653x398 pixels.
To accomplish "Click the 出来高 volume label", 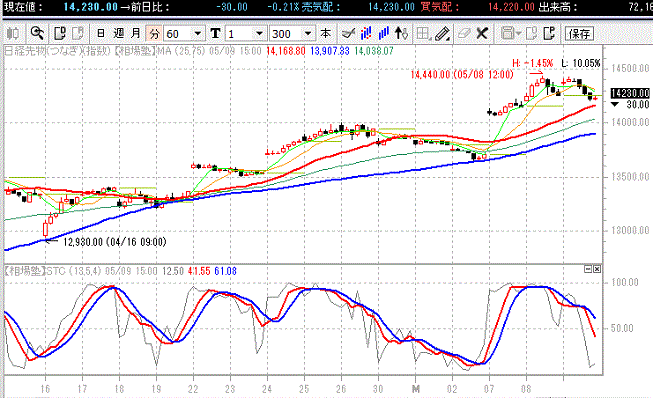I will click(558, 7).
